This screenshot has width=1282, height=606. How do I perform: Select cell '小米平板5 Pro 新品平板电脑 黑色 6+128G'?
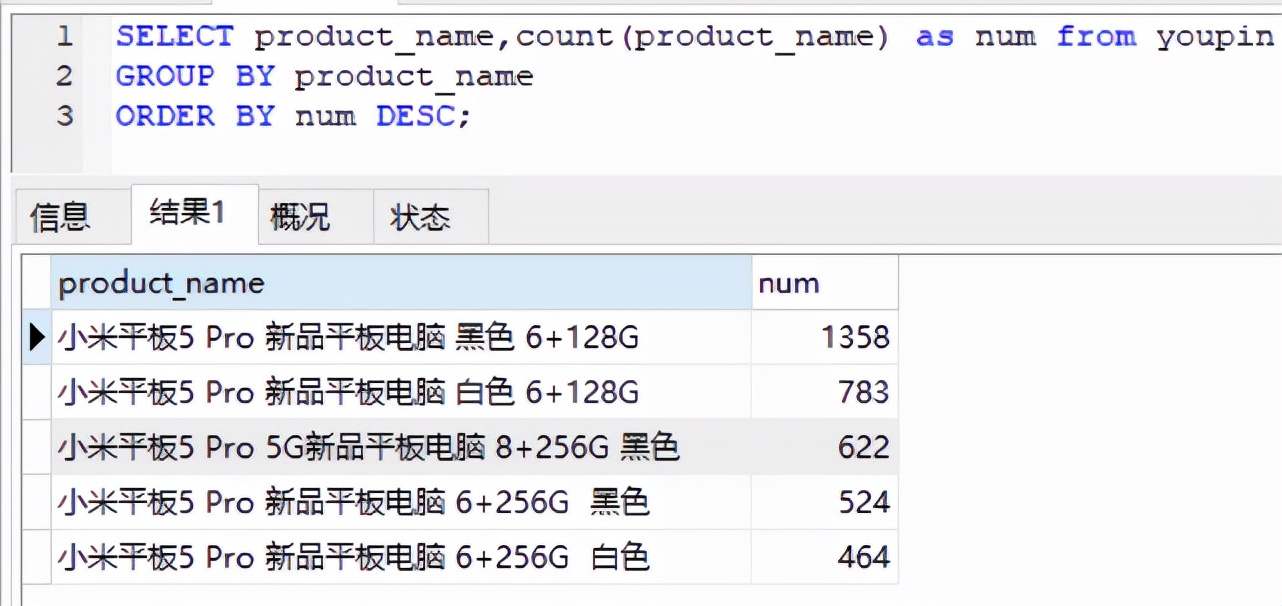(401, 337)
